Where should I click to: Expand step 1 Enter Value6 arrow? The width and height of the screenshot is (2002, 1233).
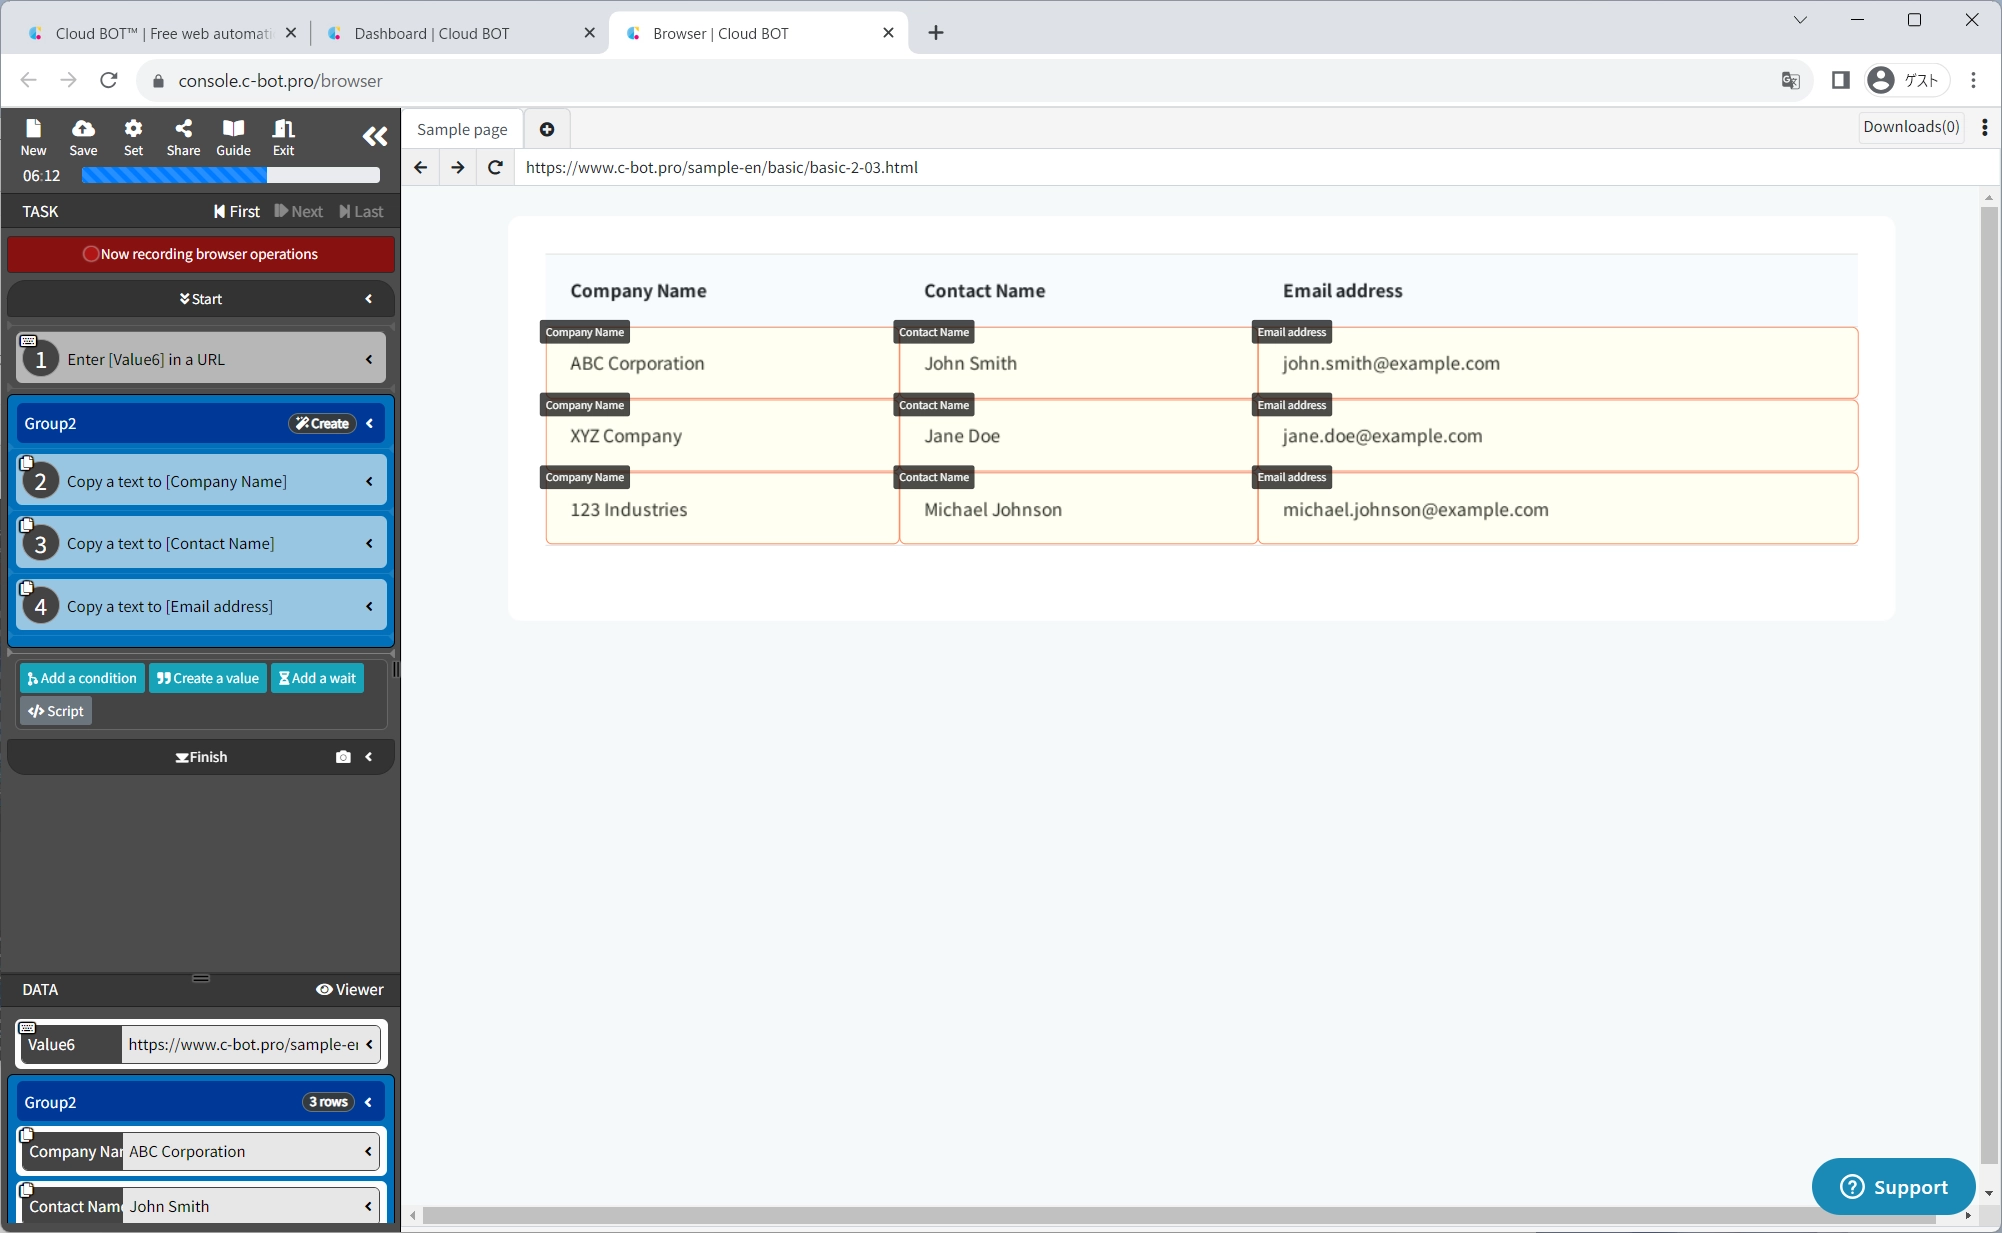(x=369, y=359)
